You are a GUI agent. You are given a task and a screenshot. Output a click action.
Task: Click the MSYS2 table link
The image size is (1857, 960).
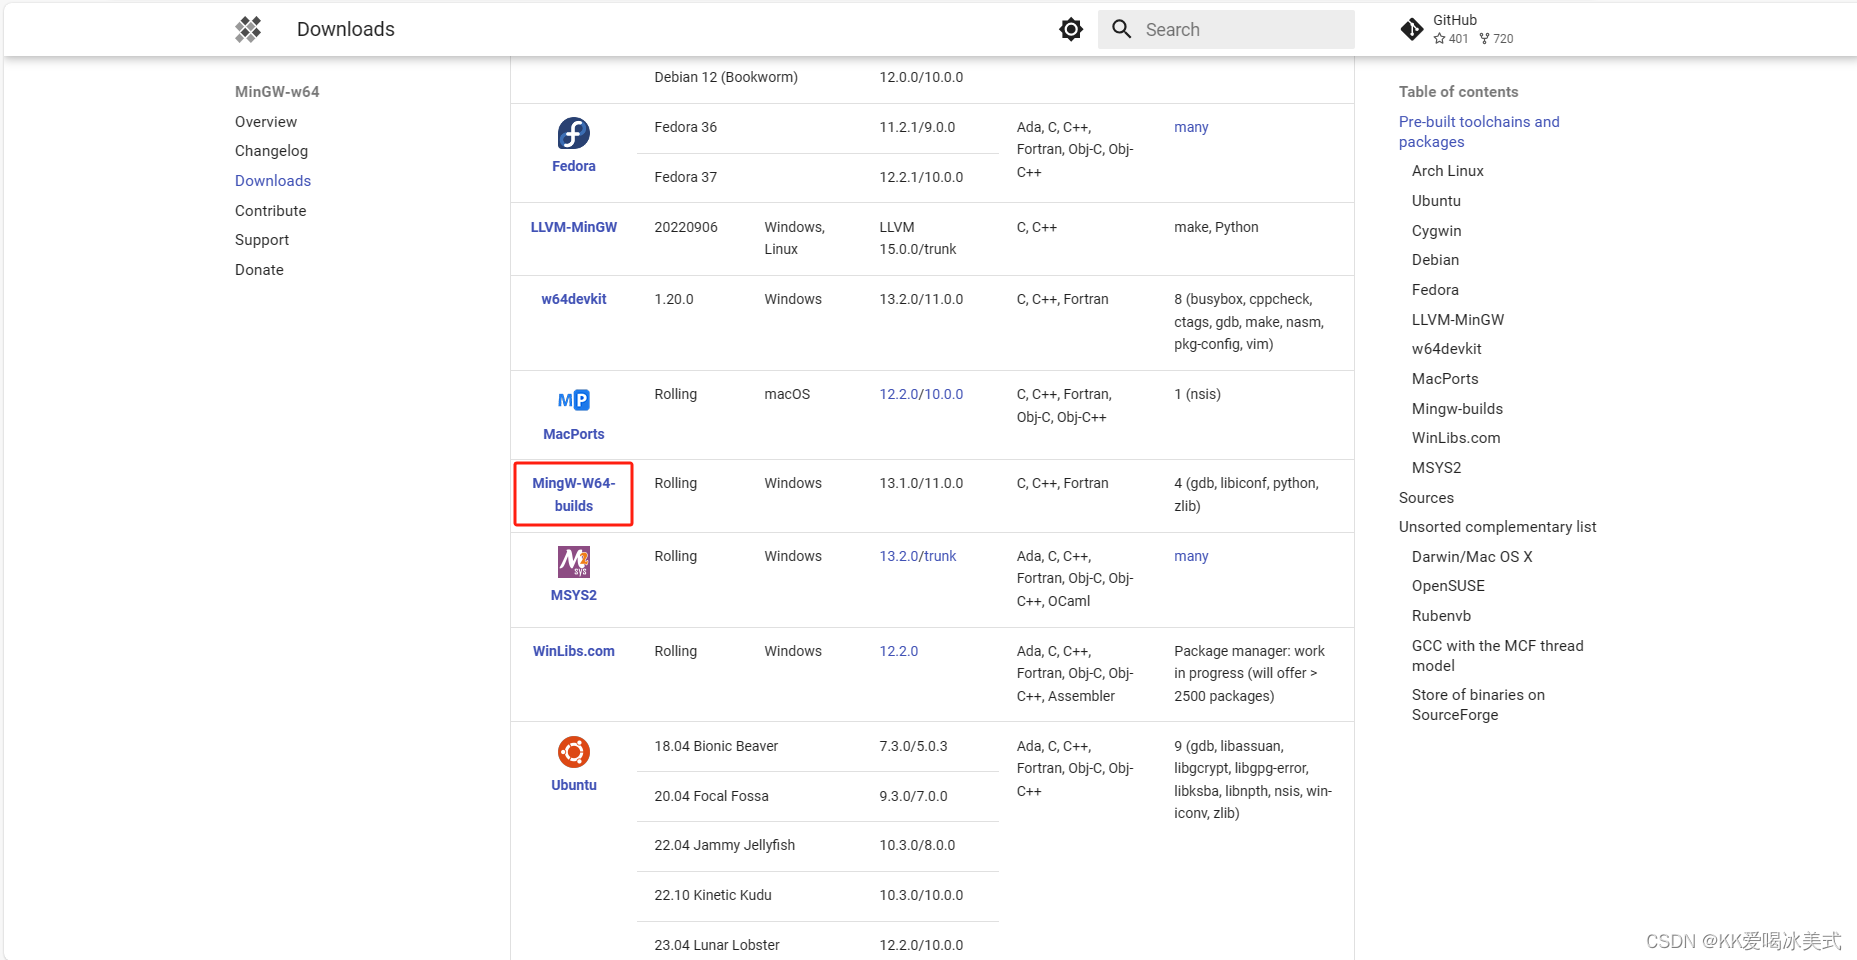tap(574, 595)
